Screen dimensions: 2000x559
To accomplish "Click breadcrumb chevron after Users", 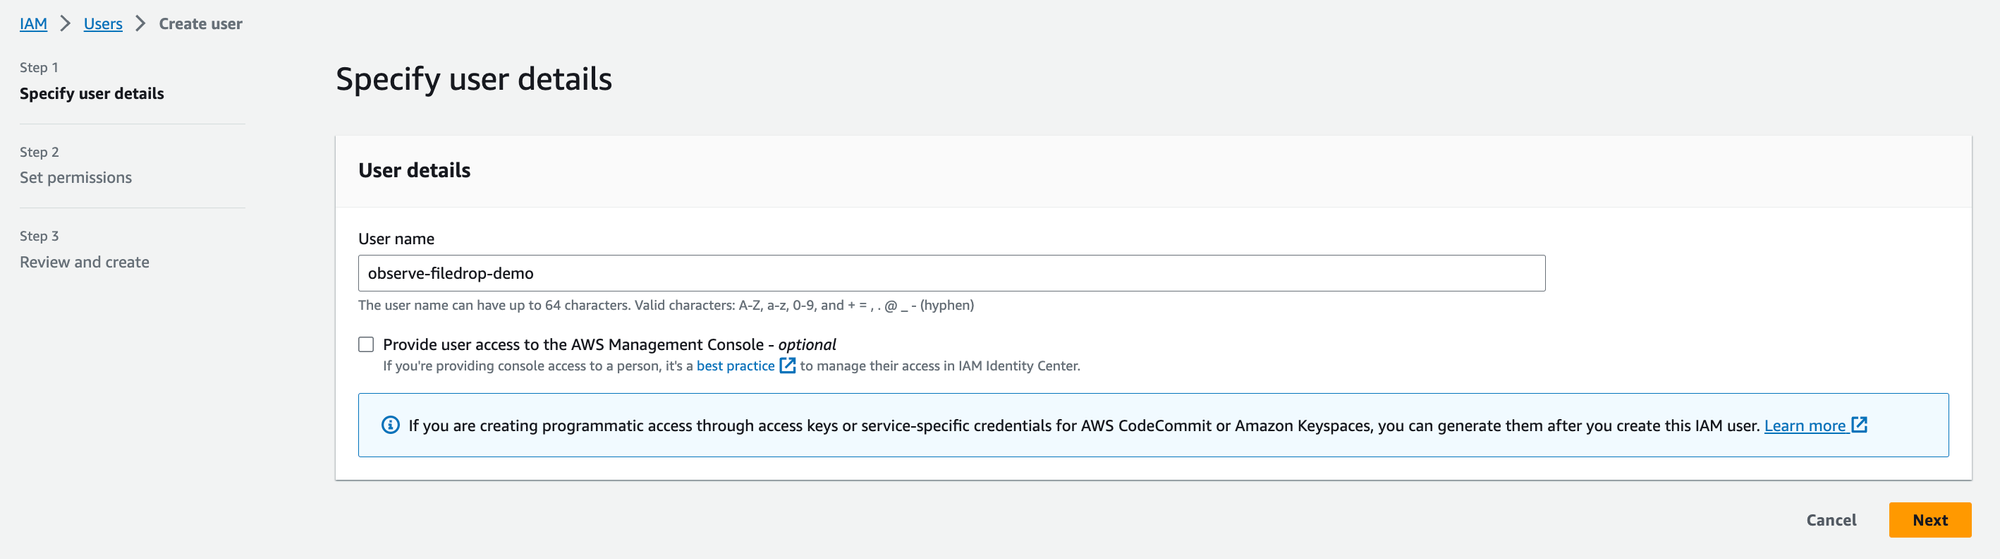I will 140,23.
